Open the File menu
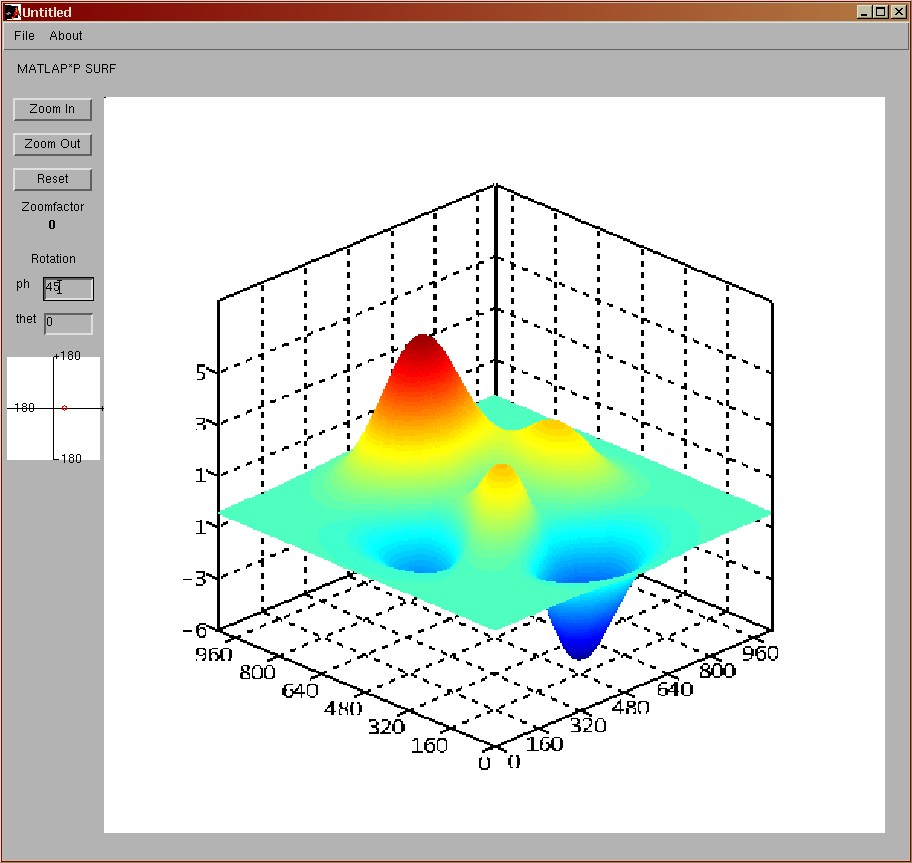The width and height of the screenshot is (912, 863). pos(24,36)
